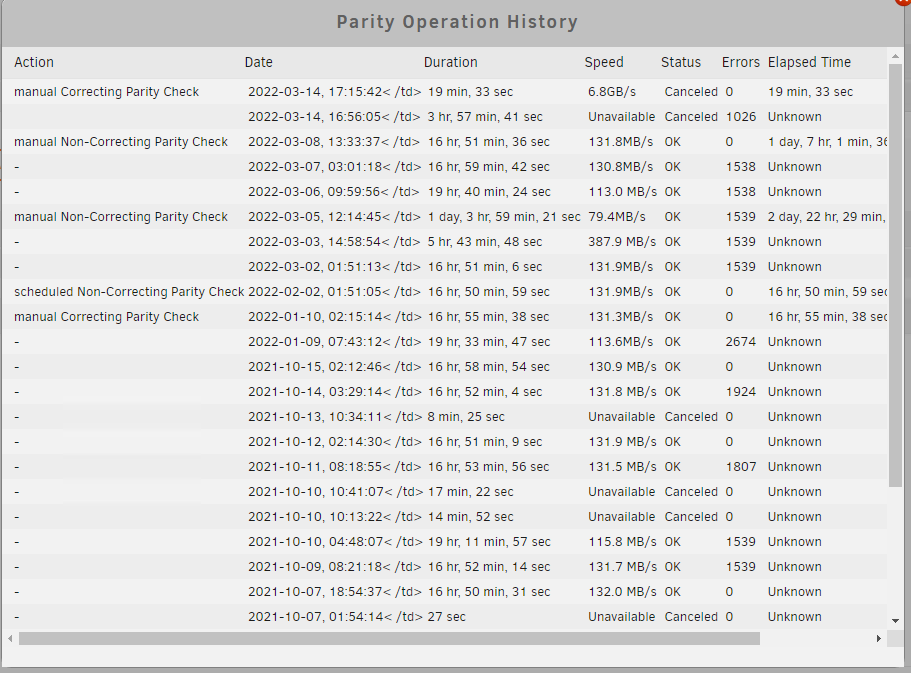Select date 2022-03-14, 17:15:42 cell

coord(334,92)
